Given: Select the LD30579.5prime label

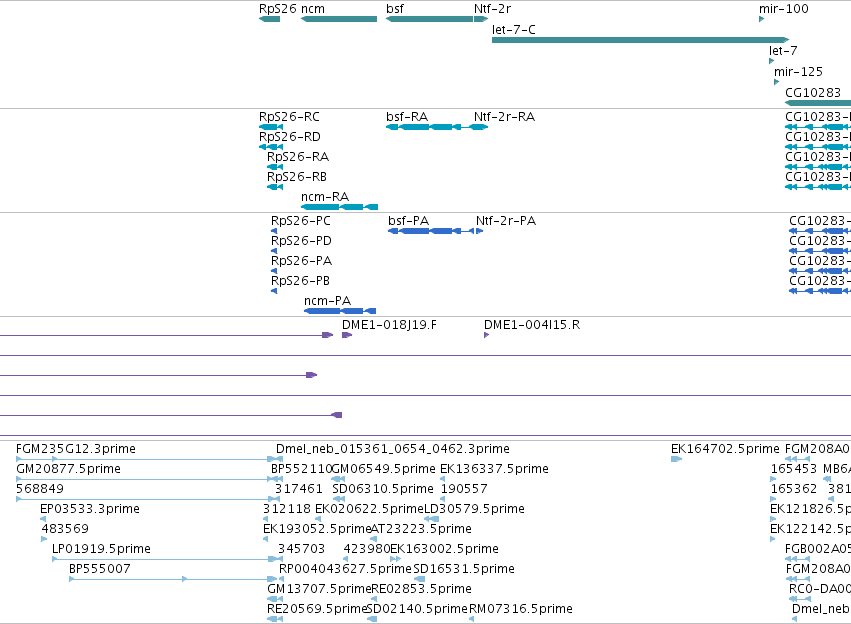Looking at the screenshot, I should (474, 509).
